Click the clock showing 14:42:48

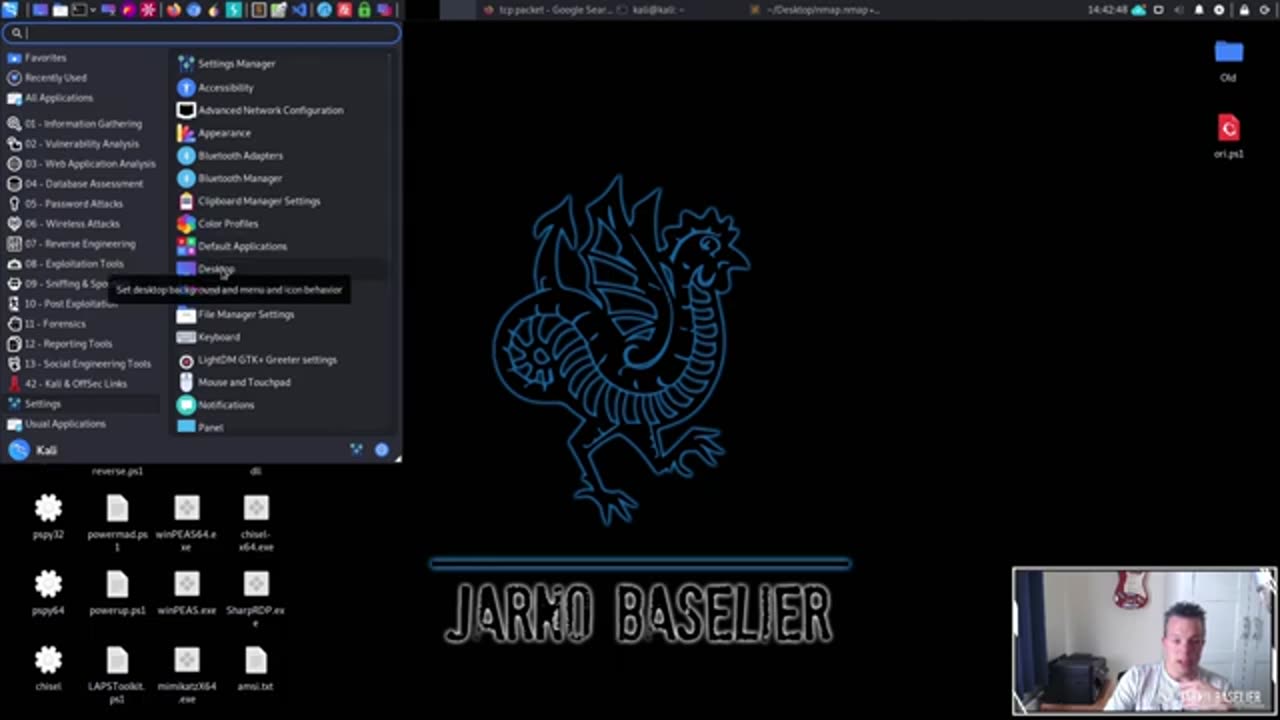1108,10
